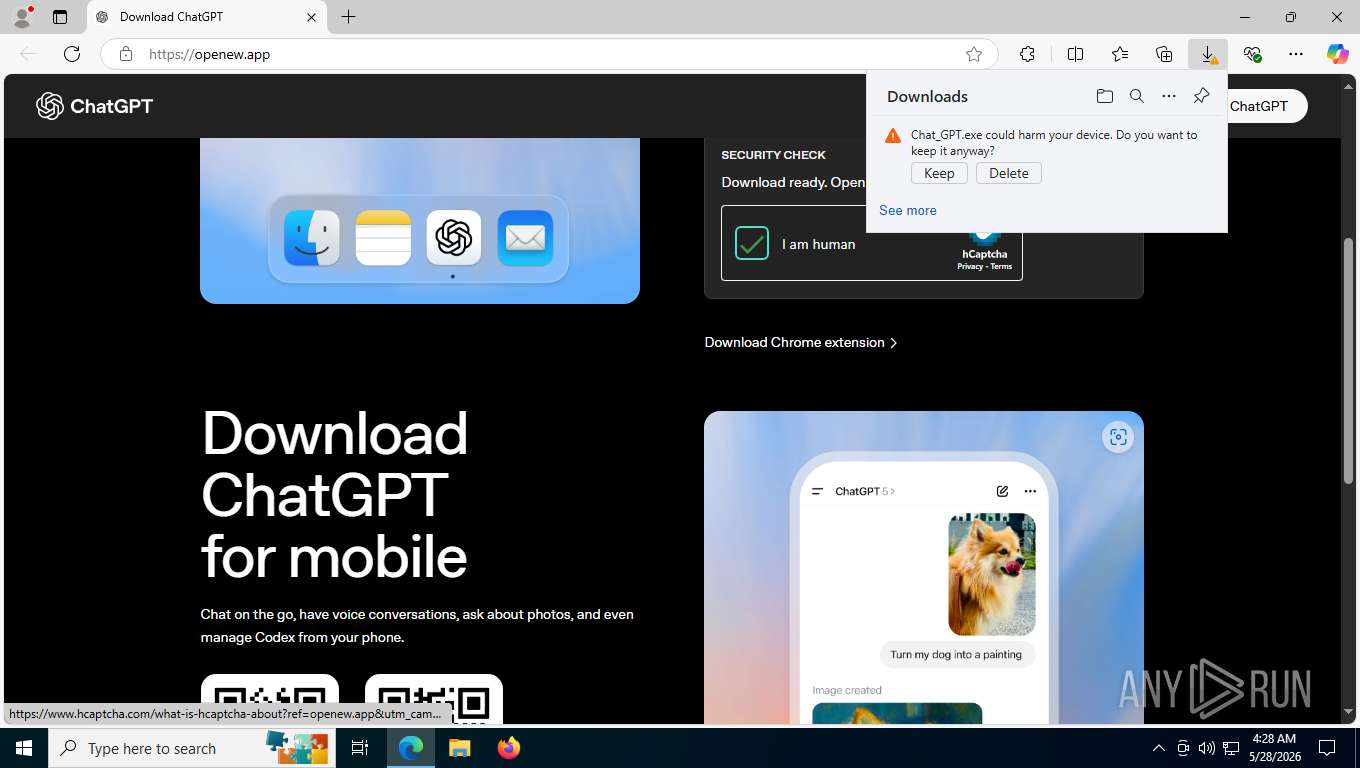This screenshot has height=768, width=1360.
Task: Click the Download ChatGPT for mobile heading
Action: [x=334, y=494]
